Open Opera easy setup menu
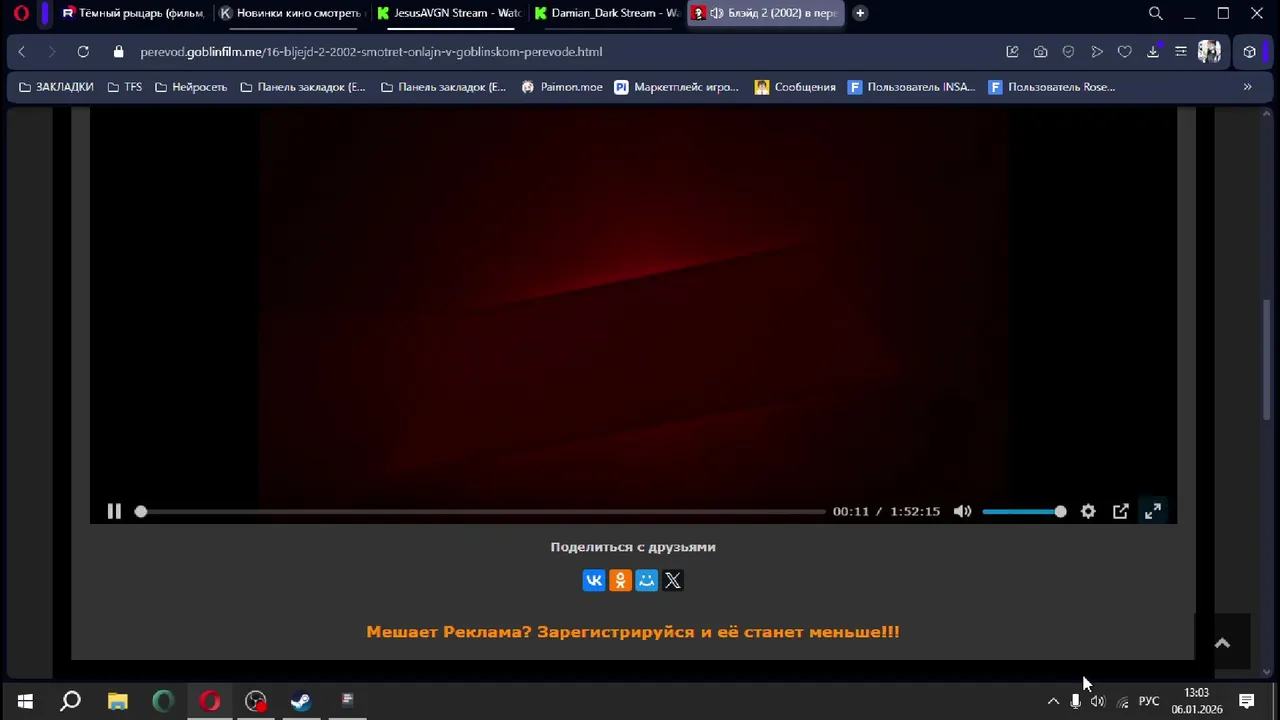The image size is (1280, 720). [x=1181, y=52]
